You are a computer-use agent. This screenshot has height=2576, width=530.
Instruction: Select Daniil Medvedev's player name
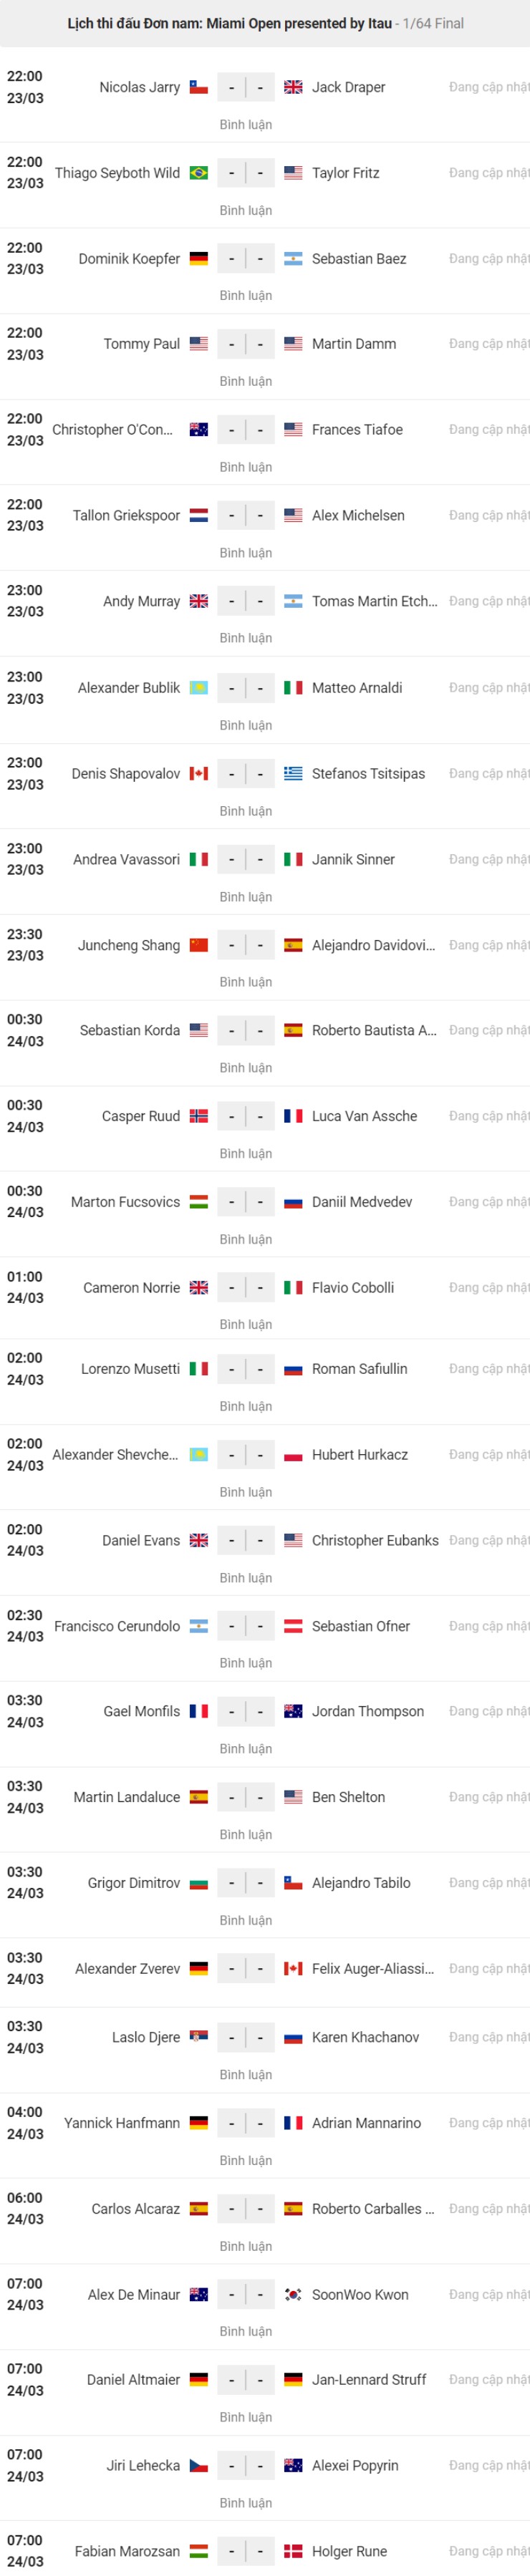361,1202
